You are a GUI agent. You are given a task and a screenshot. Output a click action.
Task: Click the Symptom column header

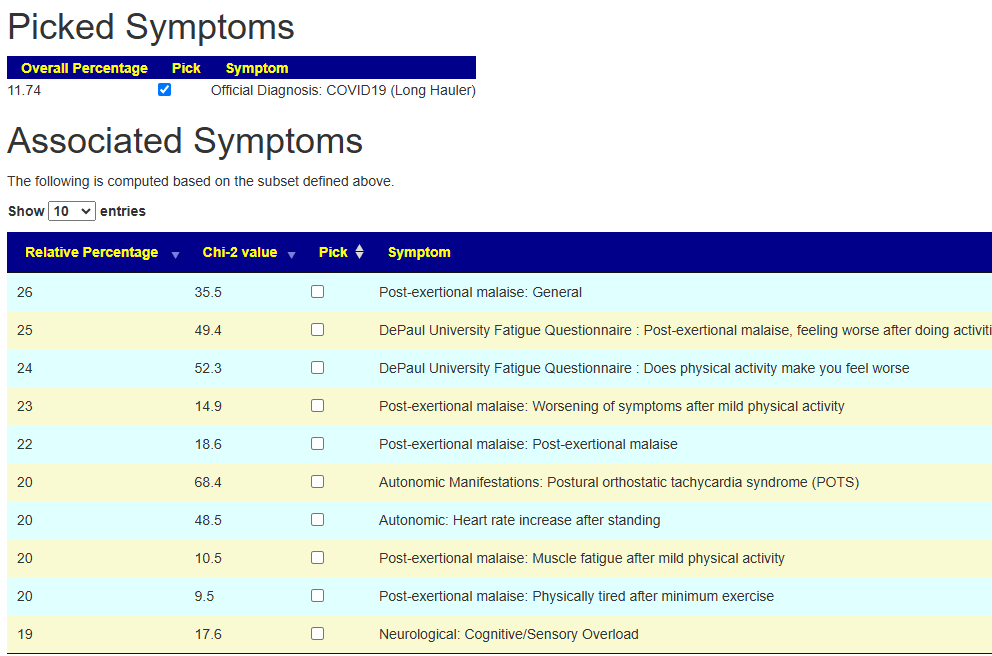point(419,252)
